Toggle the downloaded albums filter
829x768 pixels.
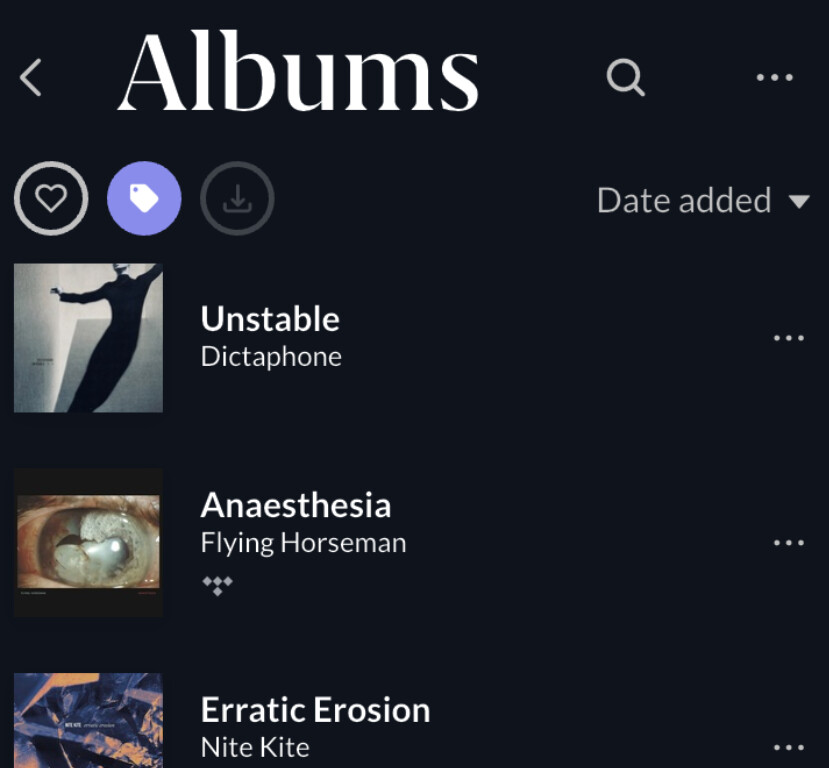point(237,200)
